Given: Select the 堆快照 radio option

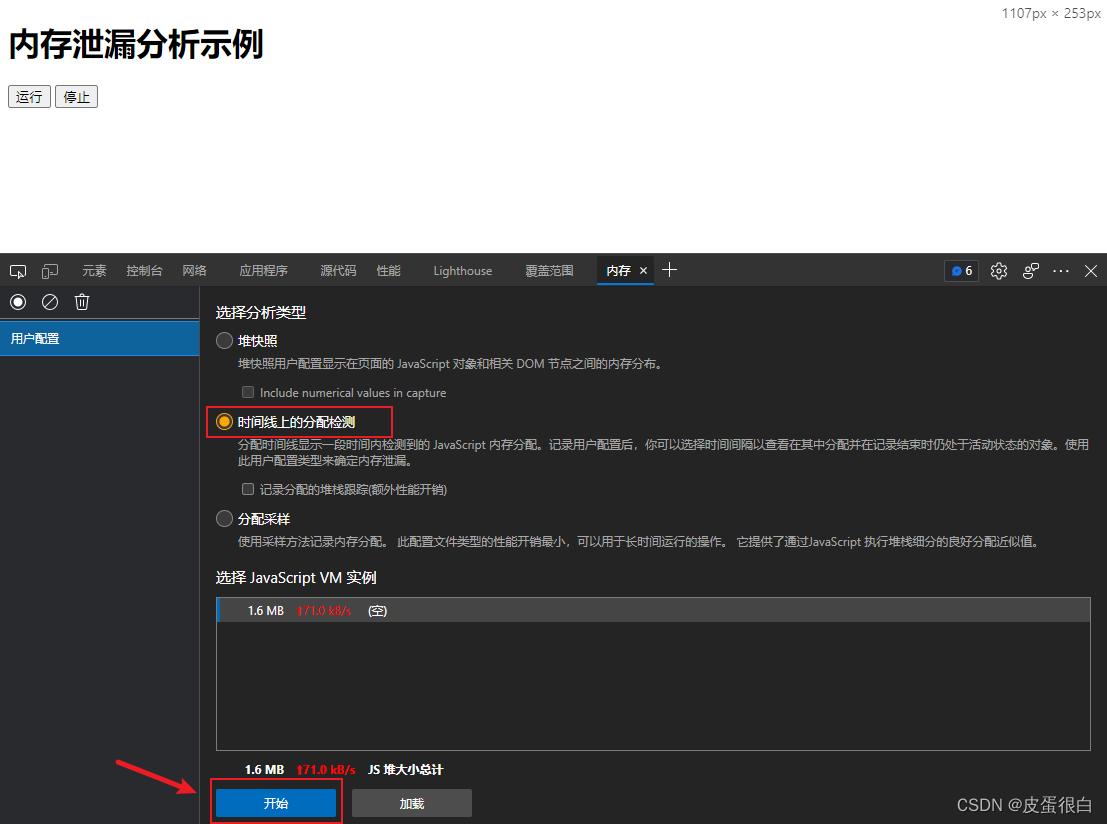Looking at the screenshot, I should point(225,341).
